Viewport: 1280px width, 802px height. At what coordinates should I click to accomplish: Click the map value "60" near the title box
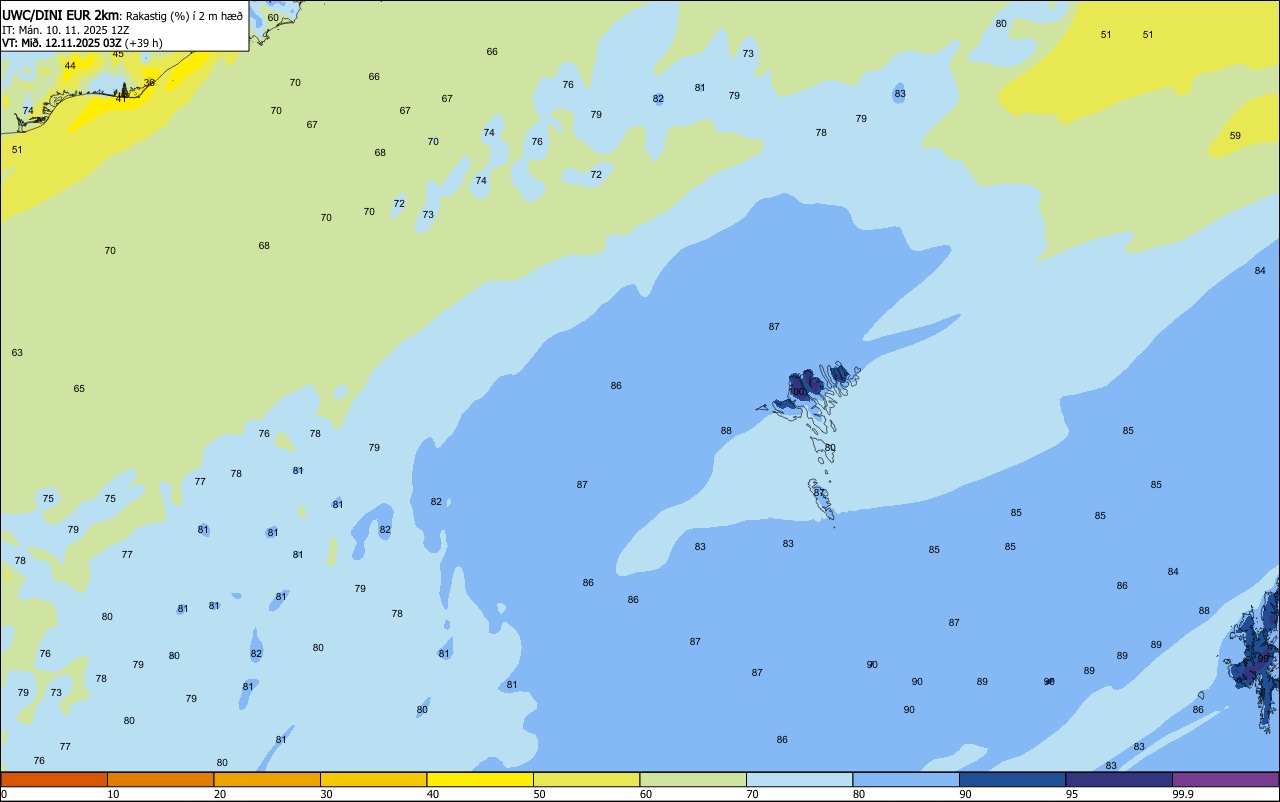[x=273, y=18]
